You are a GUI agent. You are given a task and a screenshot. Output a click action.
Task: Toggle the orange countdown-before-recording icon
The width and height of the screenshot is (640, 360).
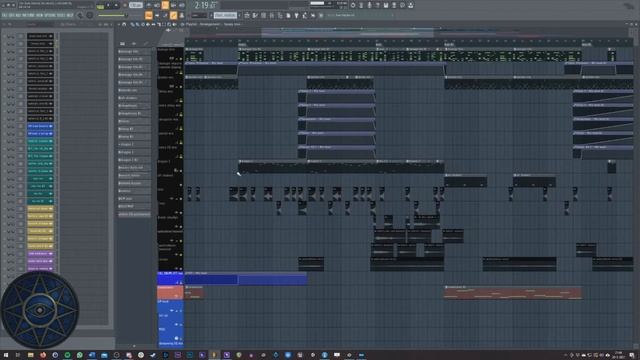(x=165, y=5)
